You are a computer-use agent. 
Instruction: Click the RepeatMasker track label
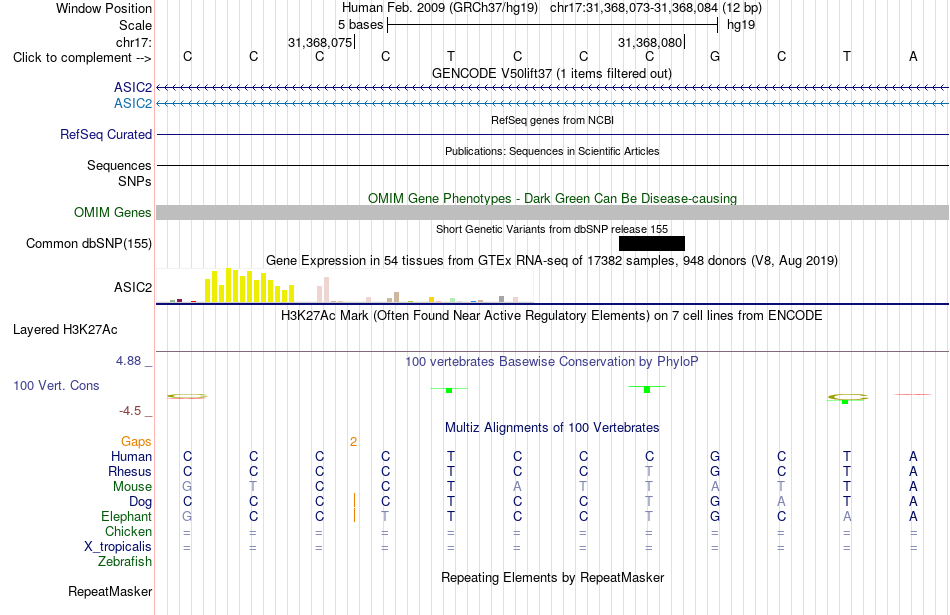coord(110,591)
